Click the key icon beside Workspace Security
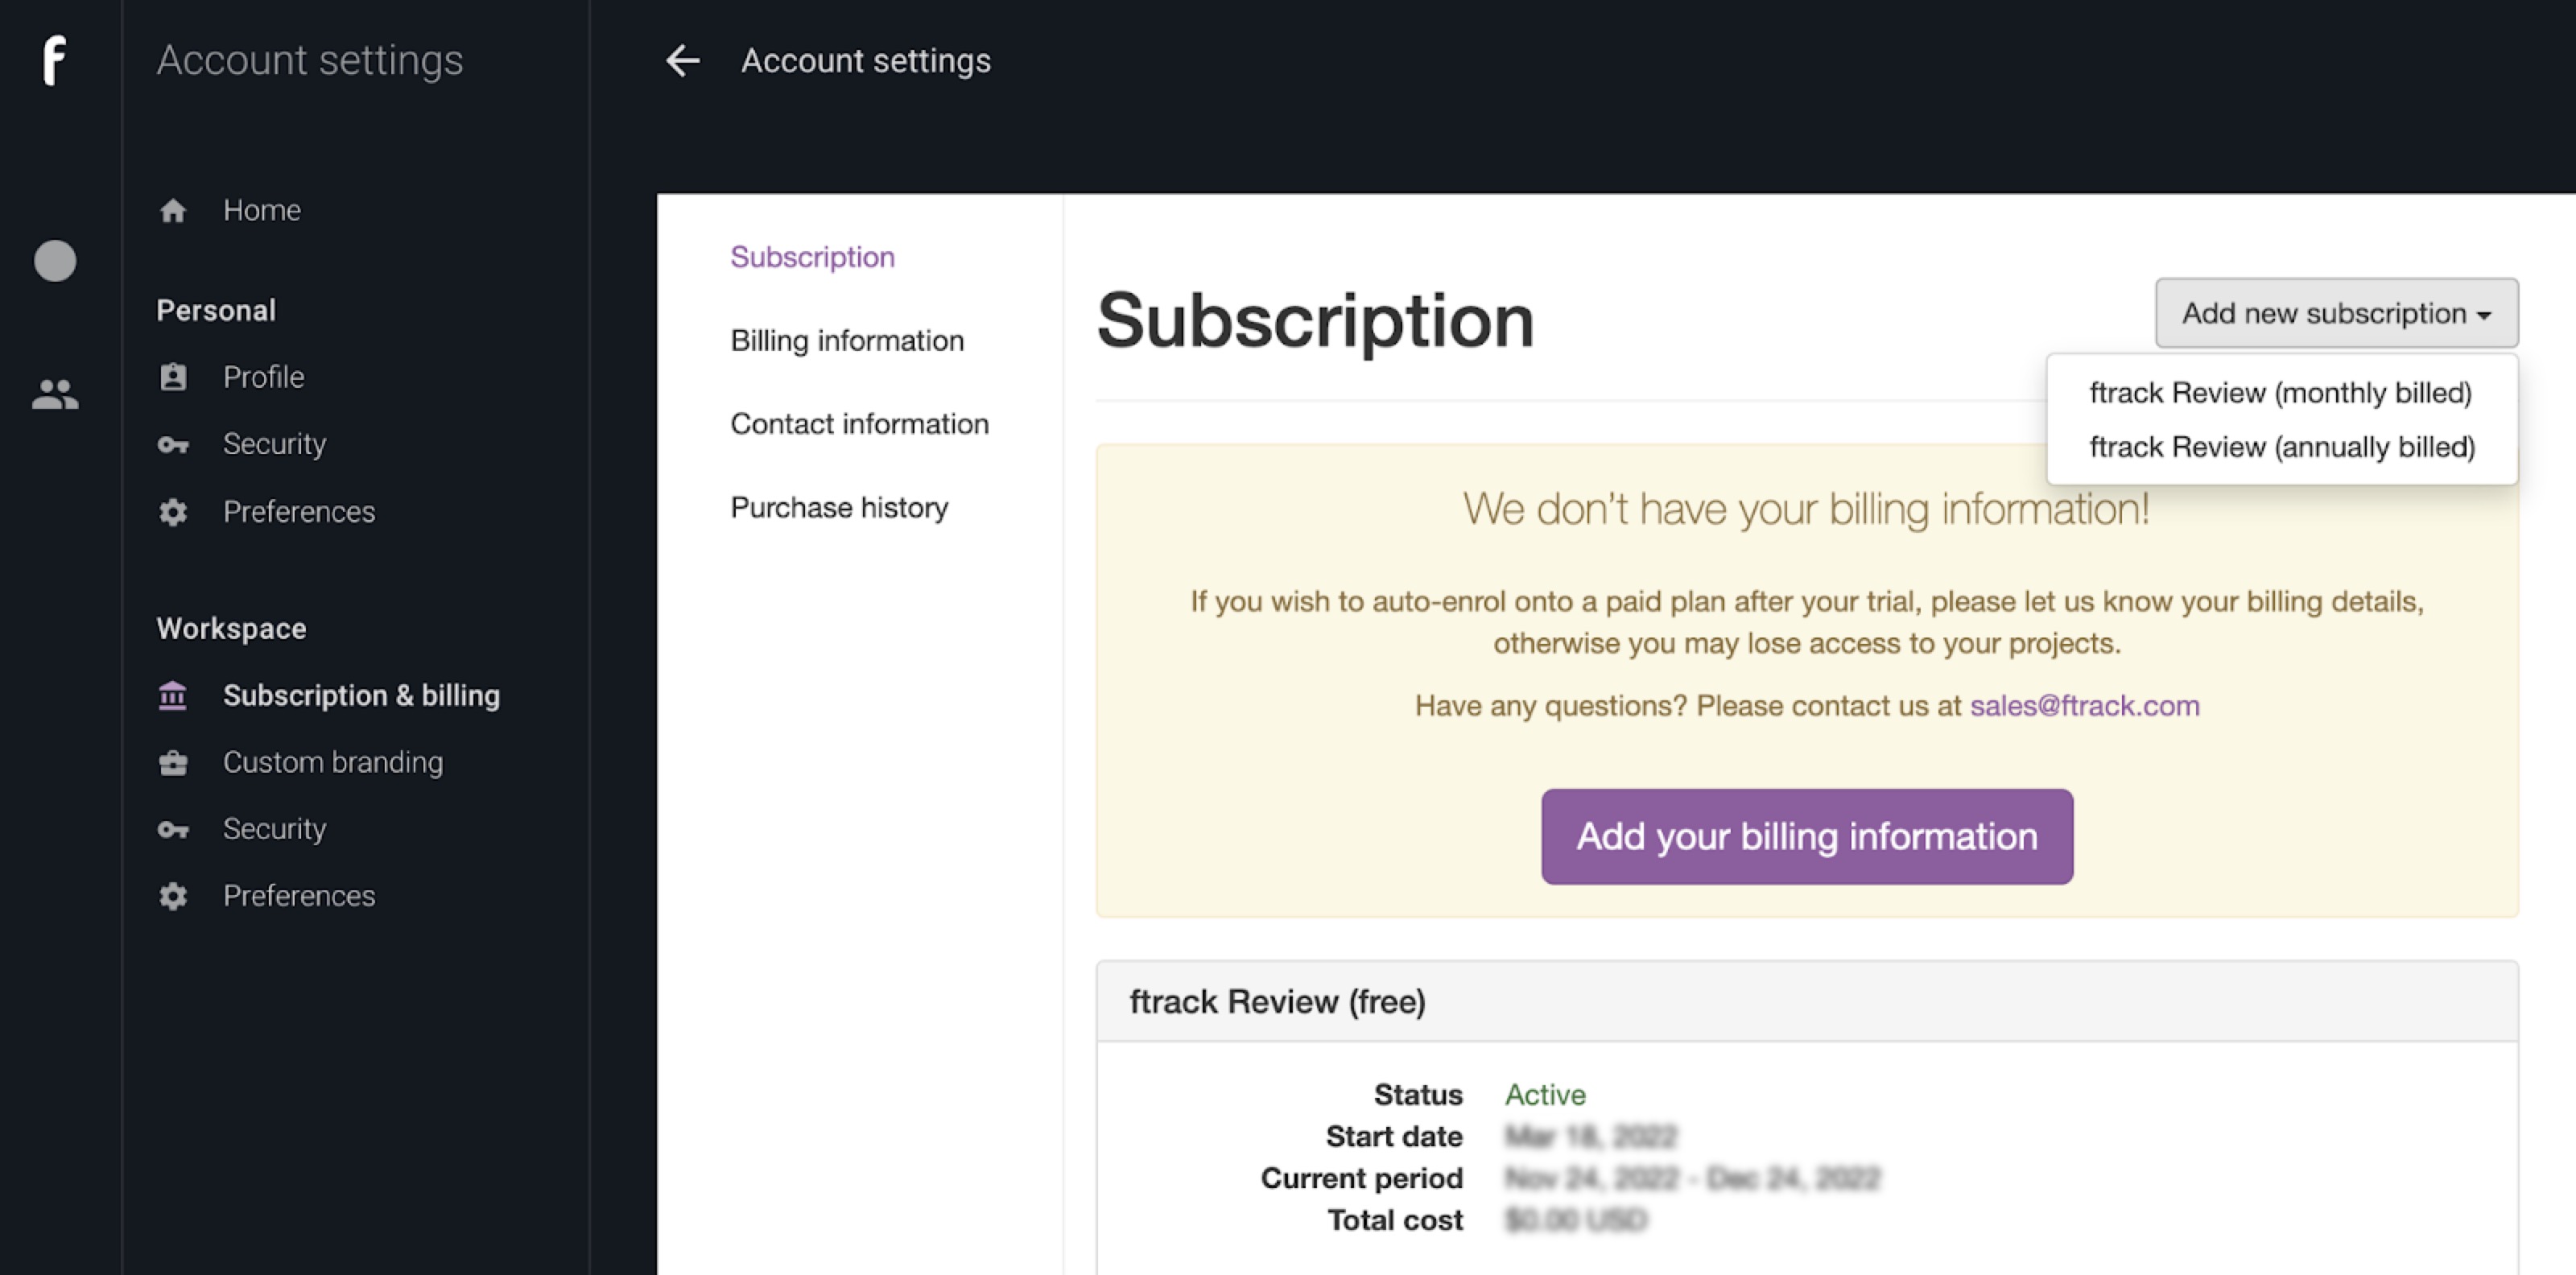Screen dimensions: 2576x1275 point(173,829)
